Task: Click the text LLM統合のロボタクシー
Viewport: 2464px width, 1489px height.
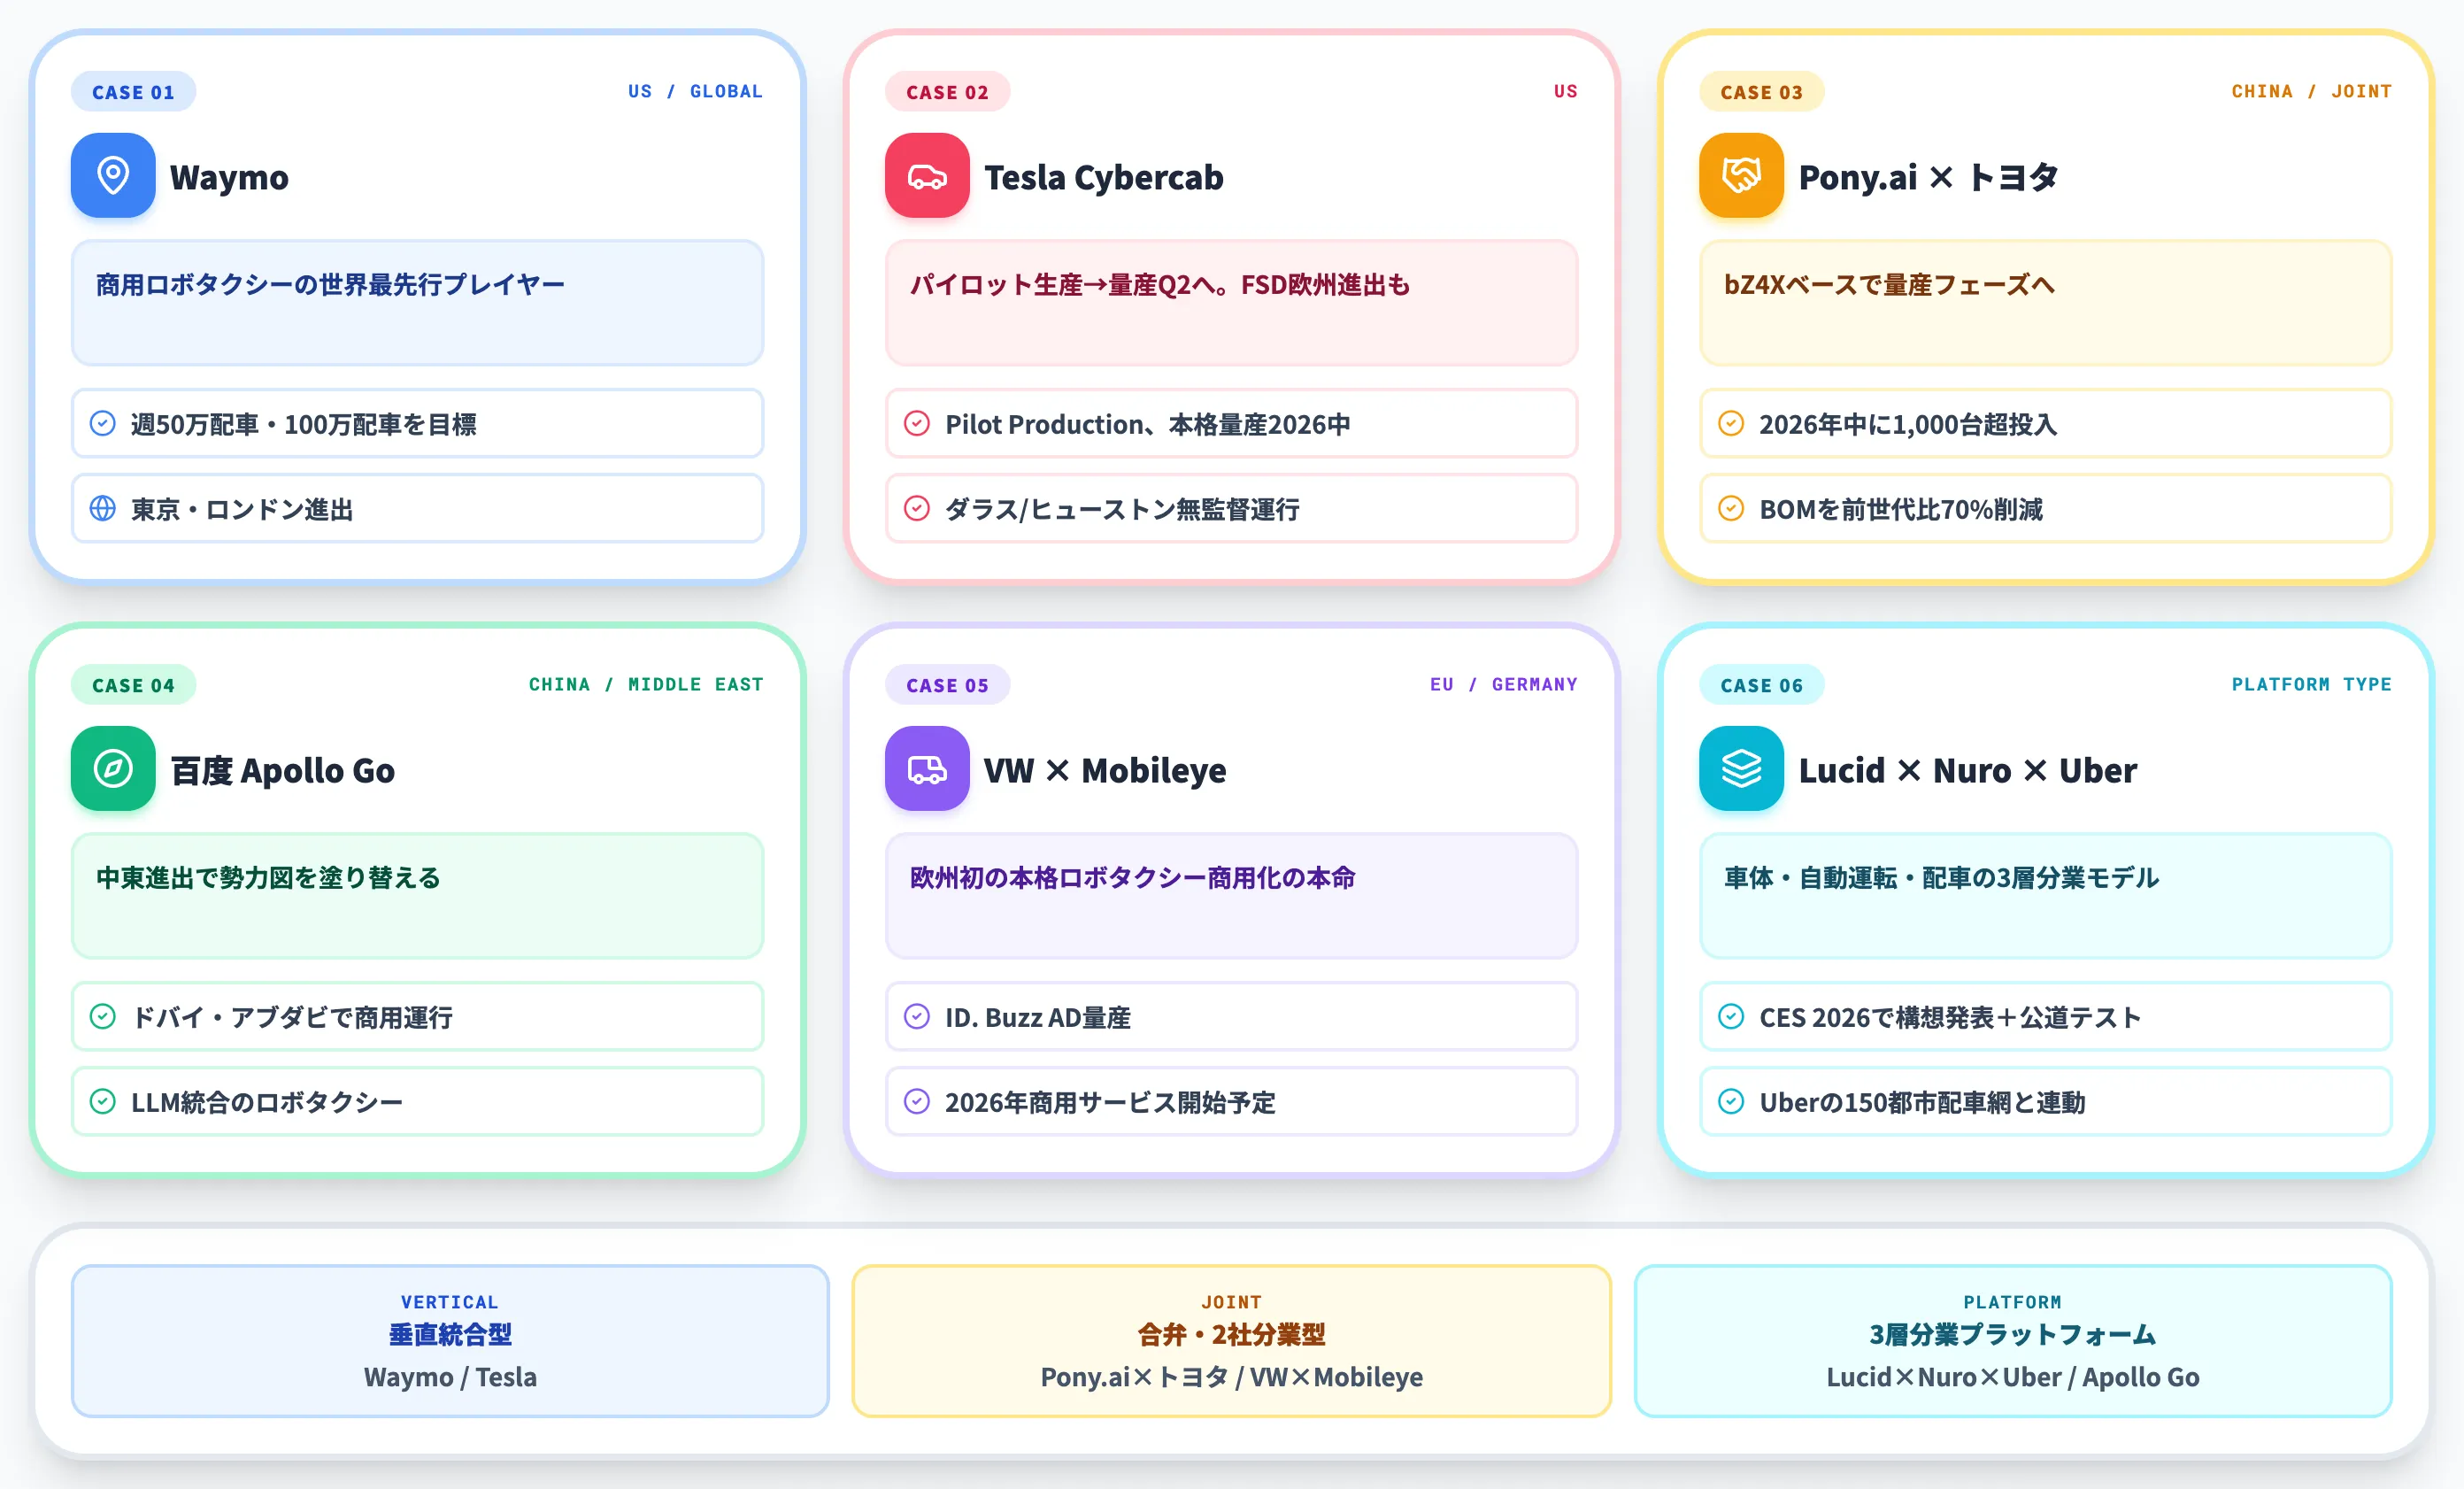Action: pos(266,1102)
